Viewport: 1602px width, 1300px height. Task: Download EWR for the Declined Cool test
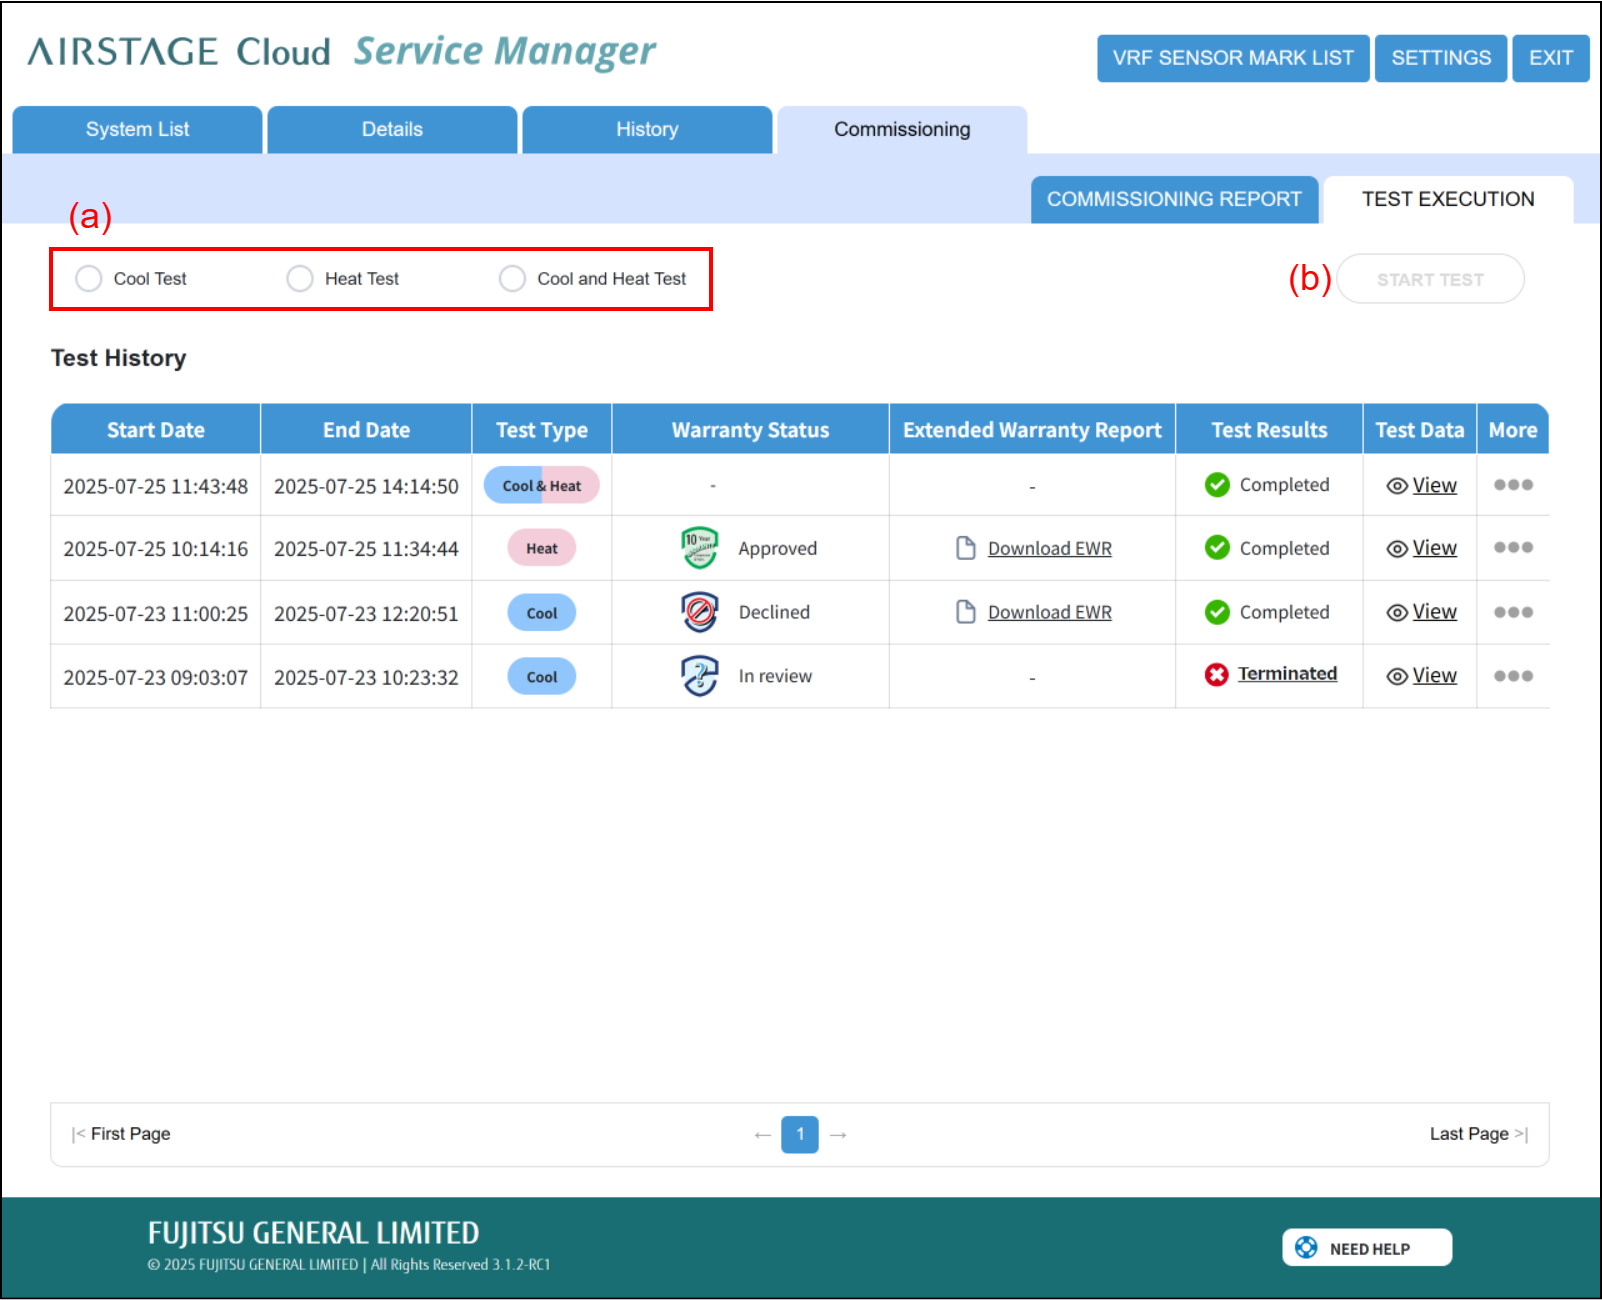(x=1049, y=612)
